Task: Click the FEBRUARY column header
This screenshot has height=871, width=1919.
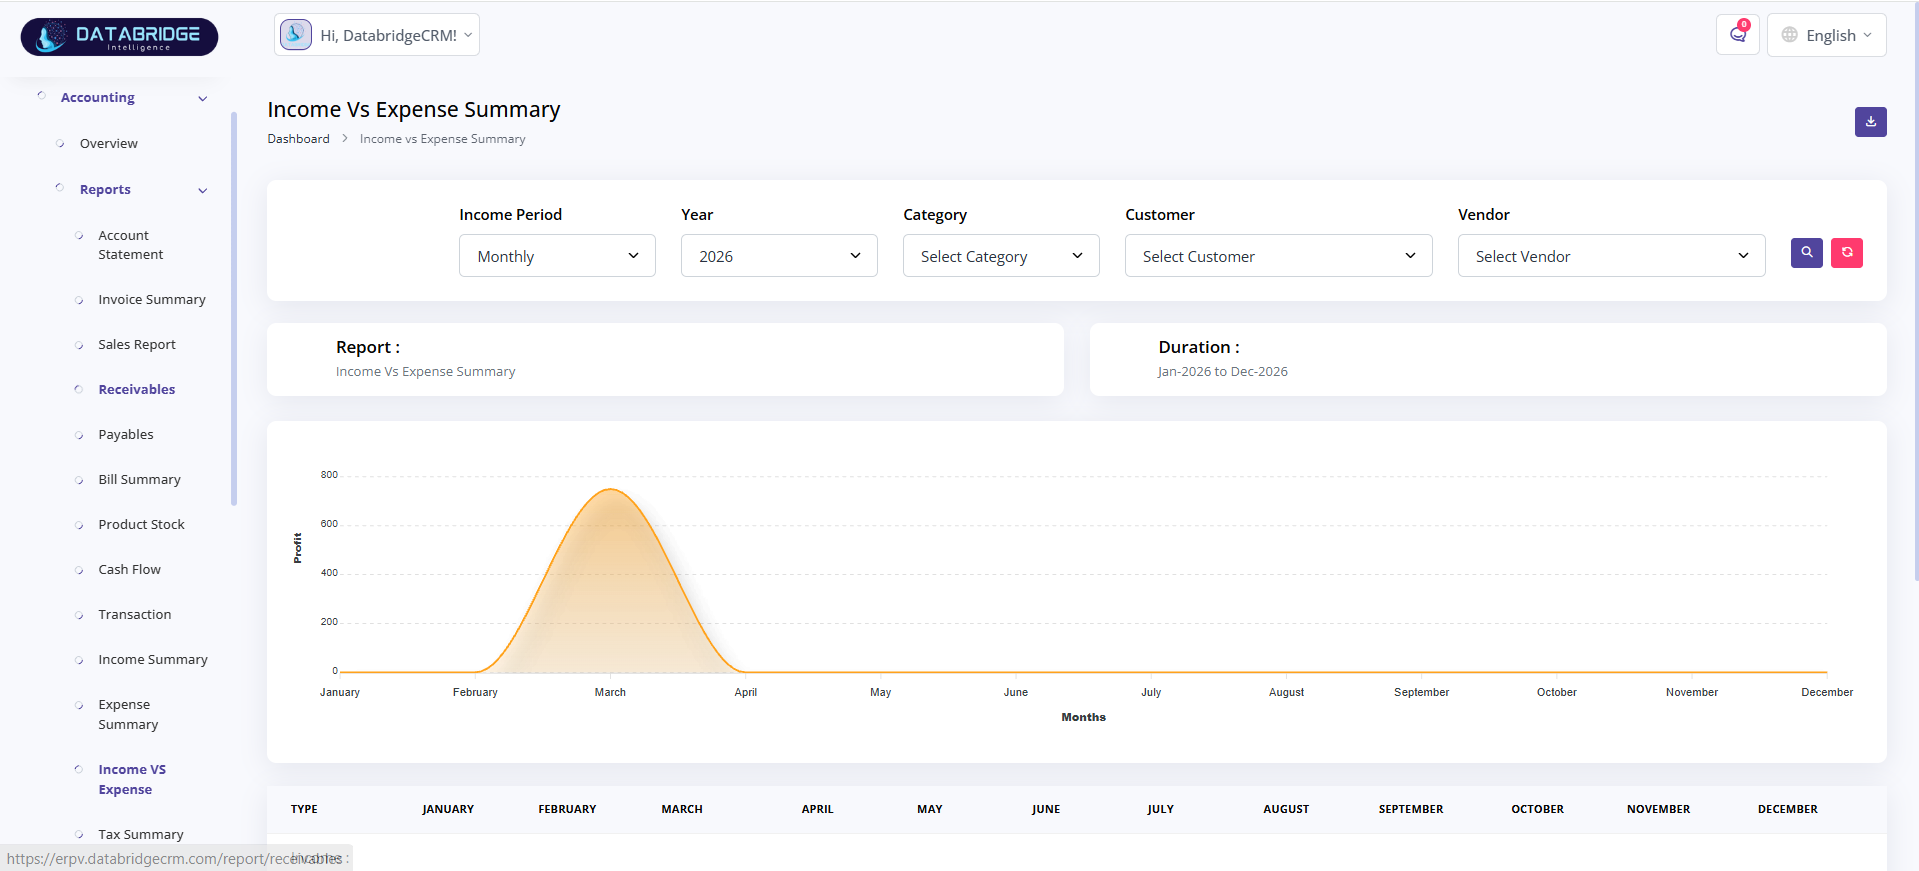Action: [567, 810]
